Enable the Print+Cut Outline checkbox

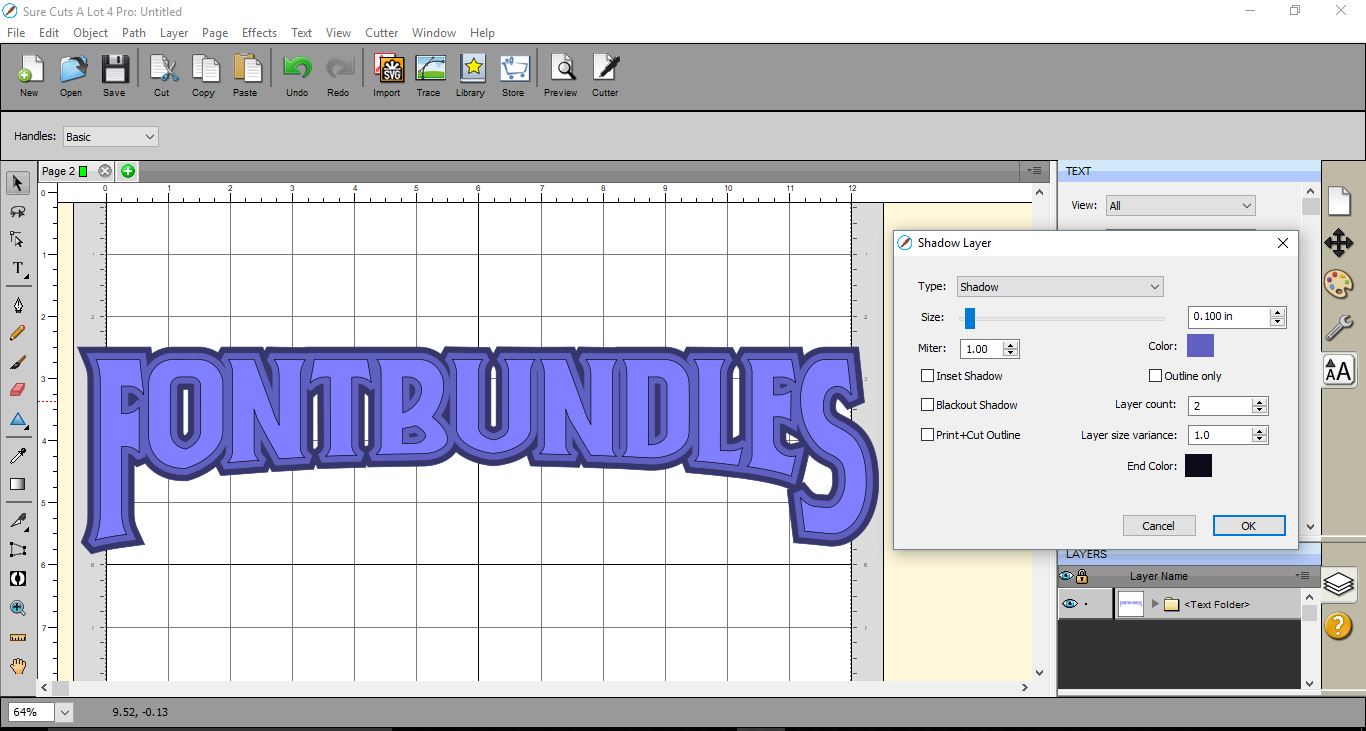[927, 435]
